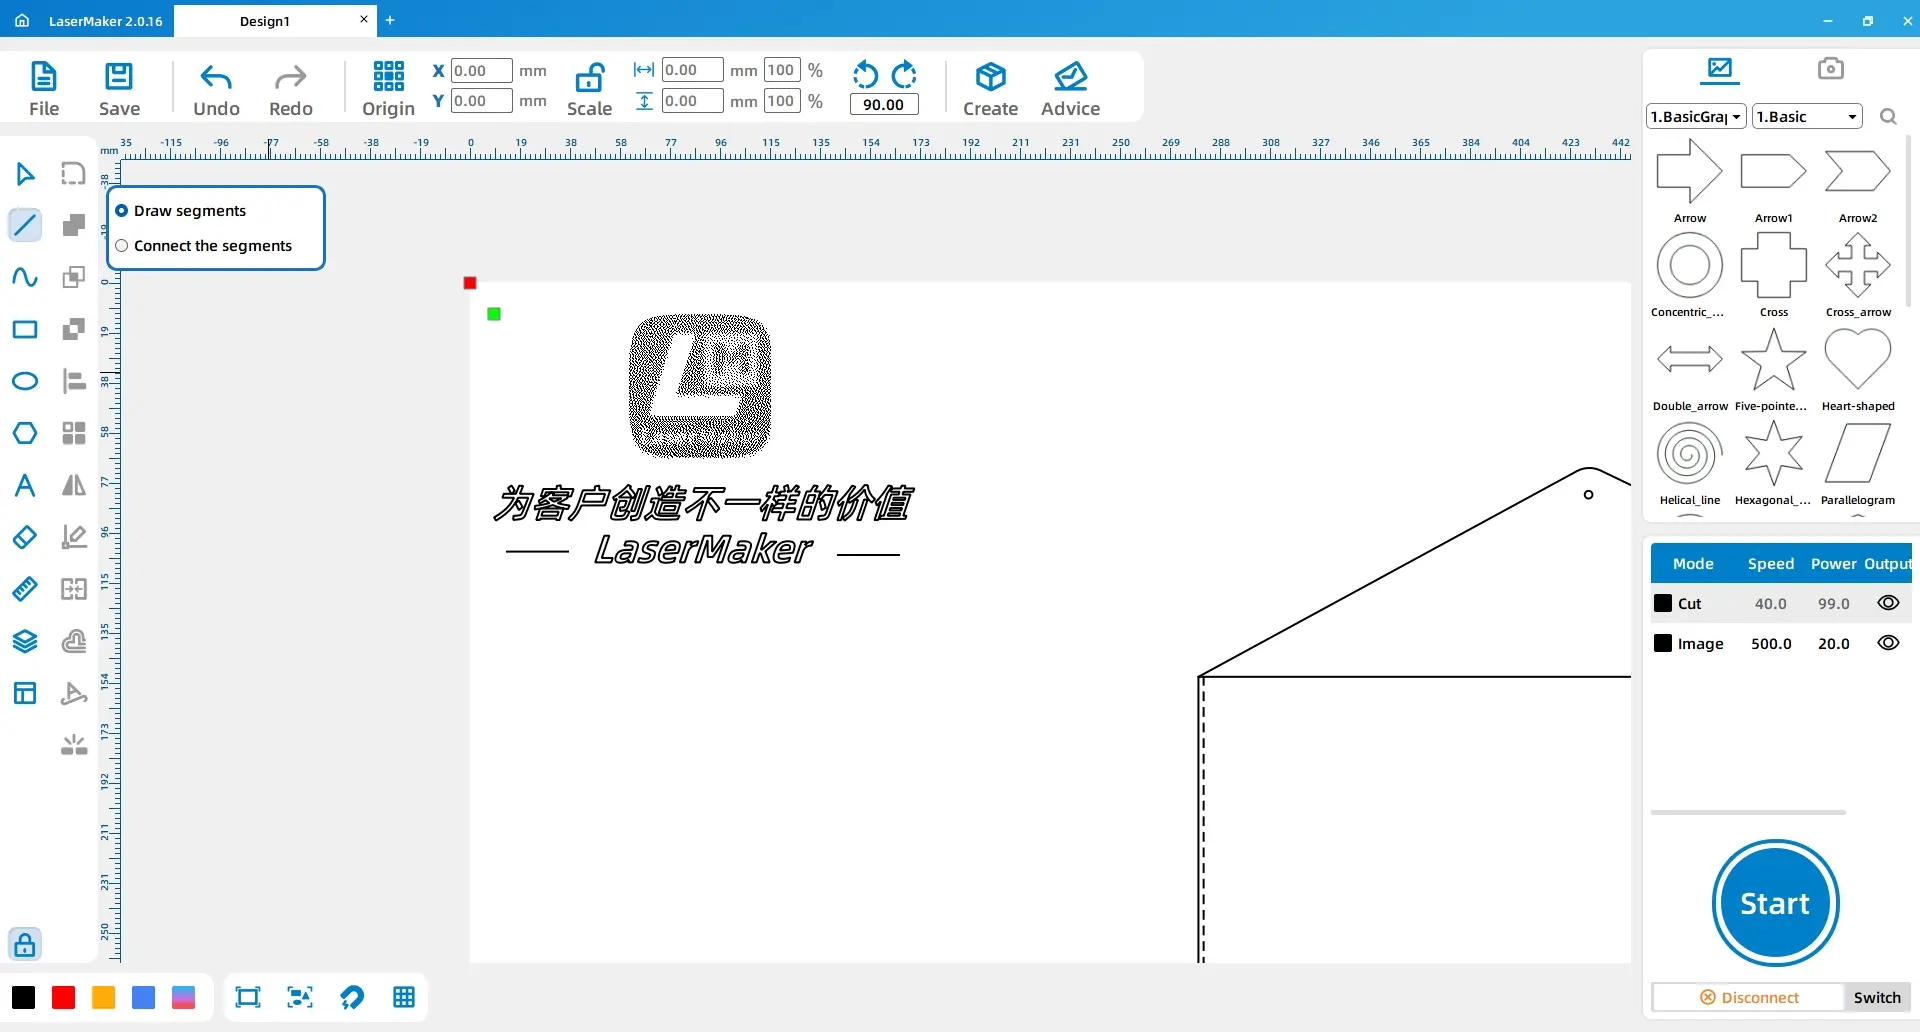Insert the Helical_line shape

[1689, 453]
